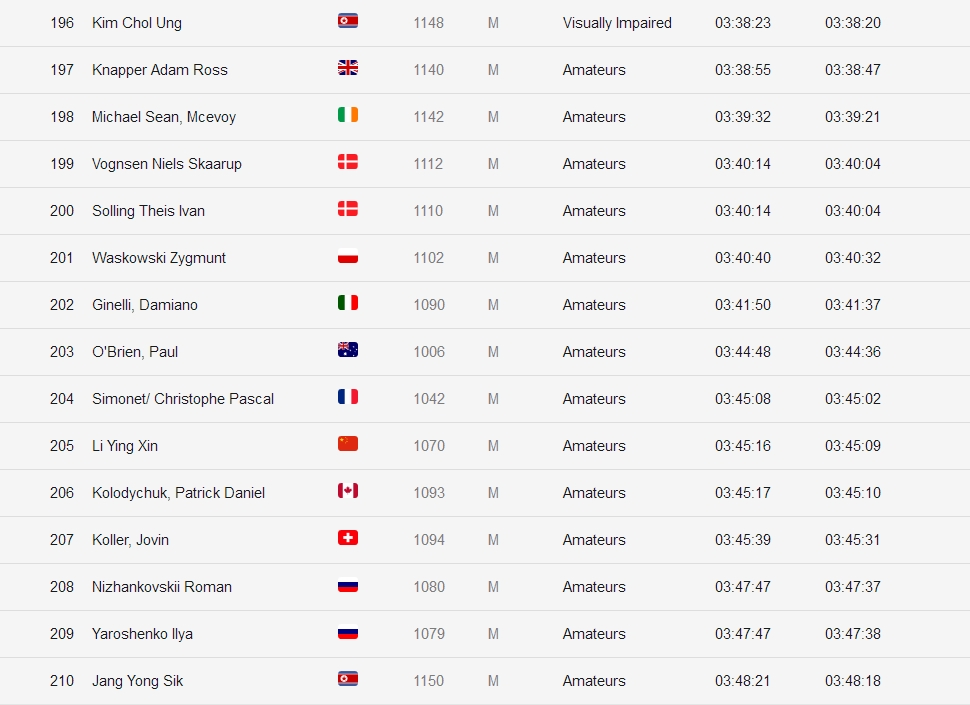Viewport: 970px width, 705px height.
Task: Open runner name Solling Theis Ivan
Action: point(148,211)
